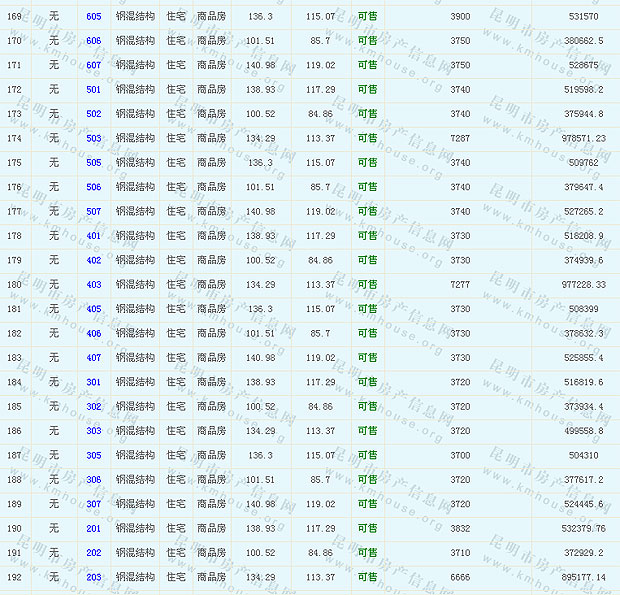Click room number 607
The width and height of the screenshot is (620, 595).
pyautogui.click(x=94, y=65)
